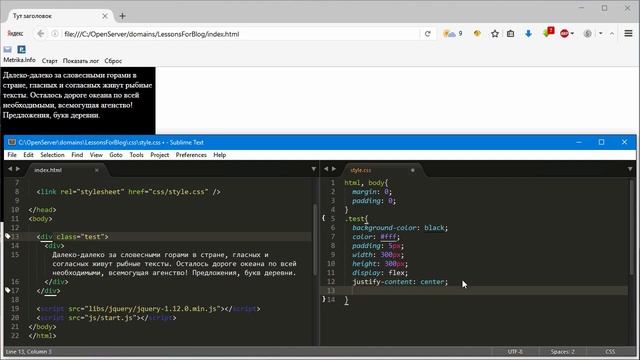This screenshot has width=640, height=360.
Task: Open the CSS syntax selector in the status bar
Action: (x=610, y=351)
